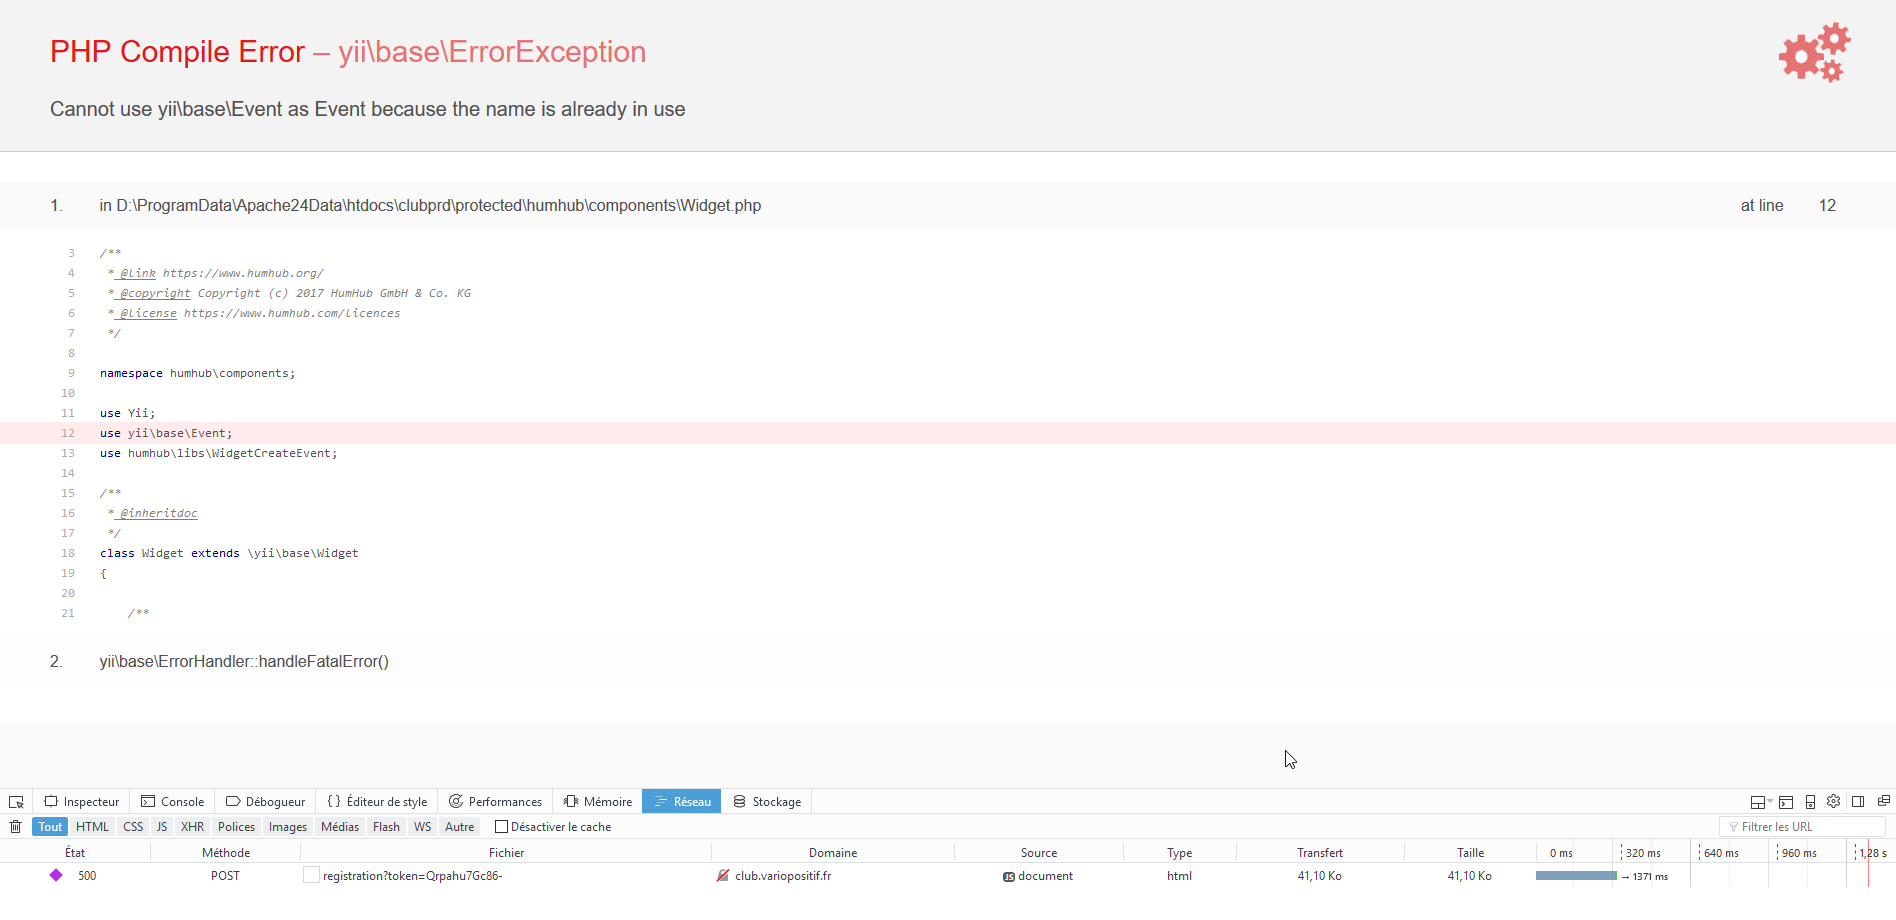Image resolution: width=1896 pixels, height=920 pixels.
Task: Click the red gears error icon
Action: 1814,52
